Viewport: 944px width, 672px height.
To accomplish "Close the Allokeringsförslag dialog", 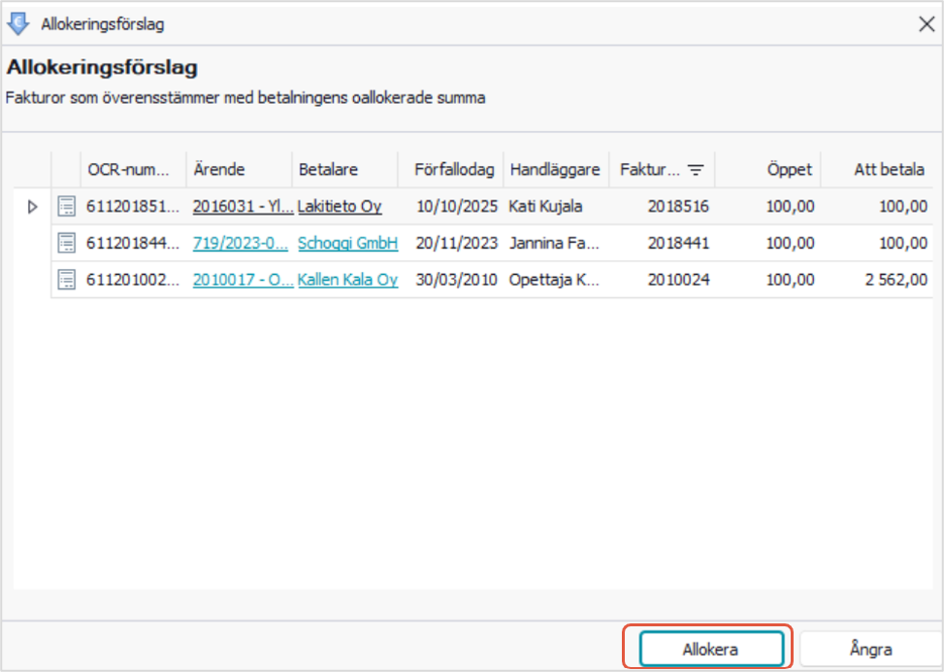I will (x=927, y=24).
